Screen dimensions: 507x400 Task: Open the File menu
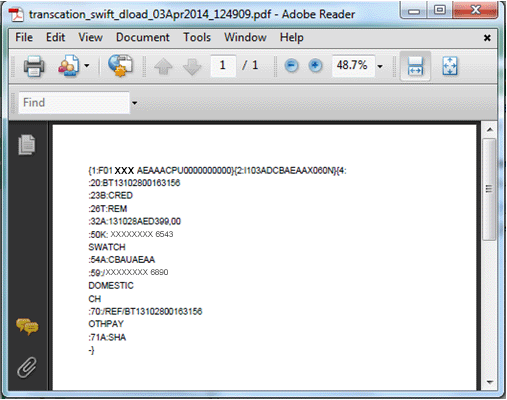pyautogui.click(x=24, y=37)
